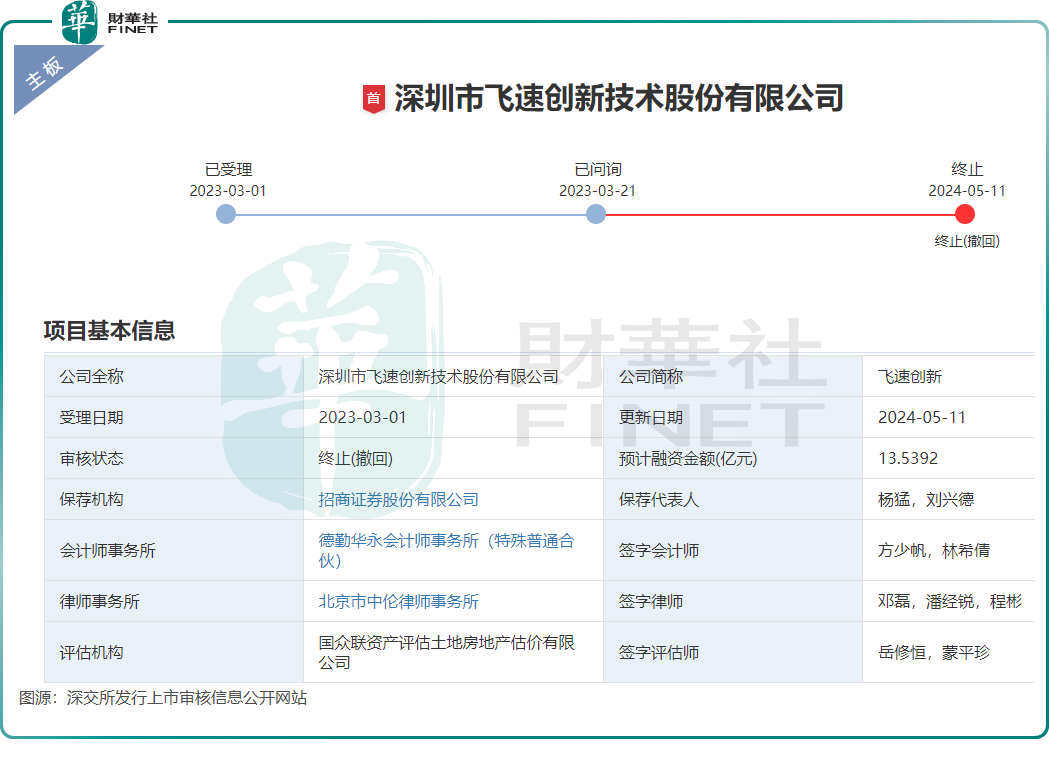Viewport: 1049px width, 759px height.
Task: Select the 已受理 timeline marker dot
Action: pyautogui.click(x=226, y=215)
